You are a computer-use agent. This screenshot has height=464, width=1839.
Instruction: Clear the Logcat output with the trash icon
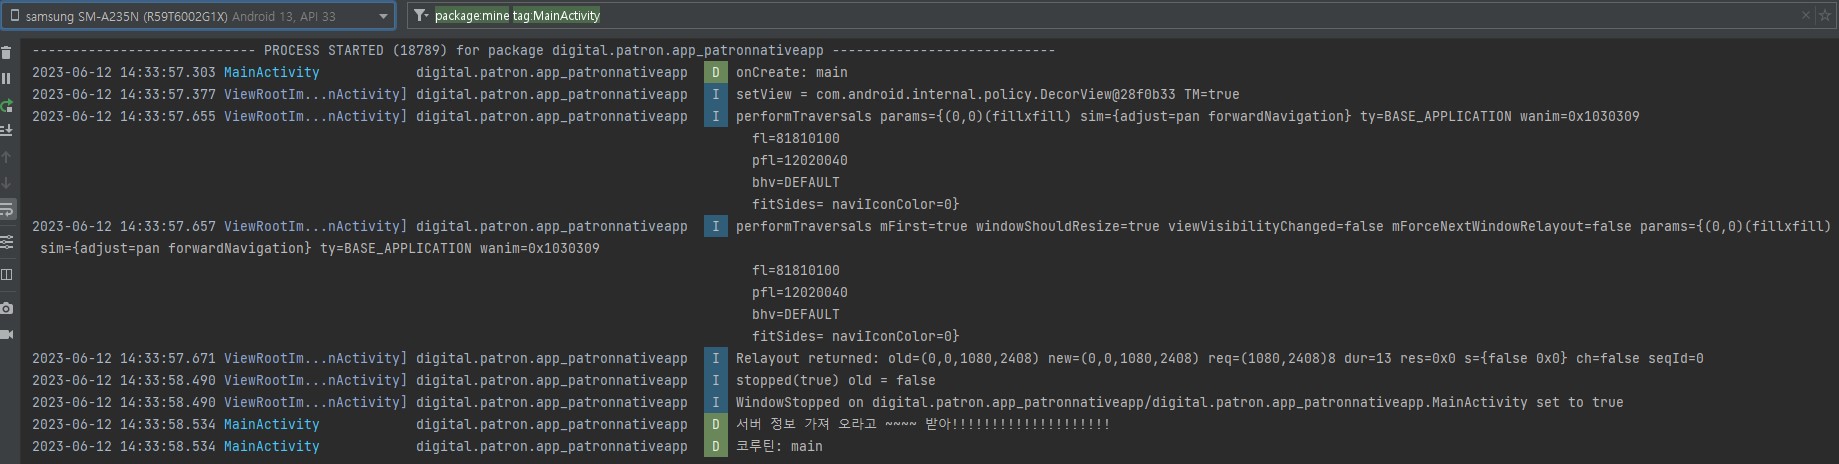coord(7,53)
